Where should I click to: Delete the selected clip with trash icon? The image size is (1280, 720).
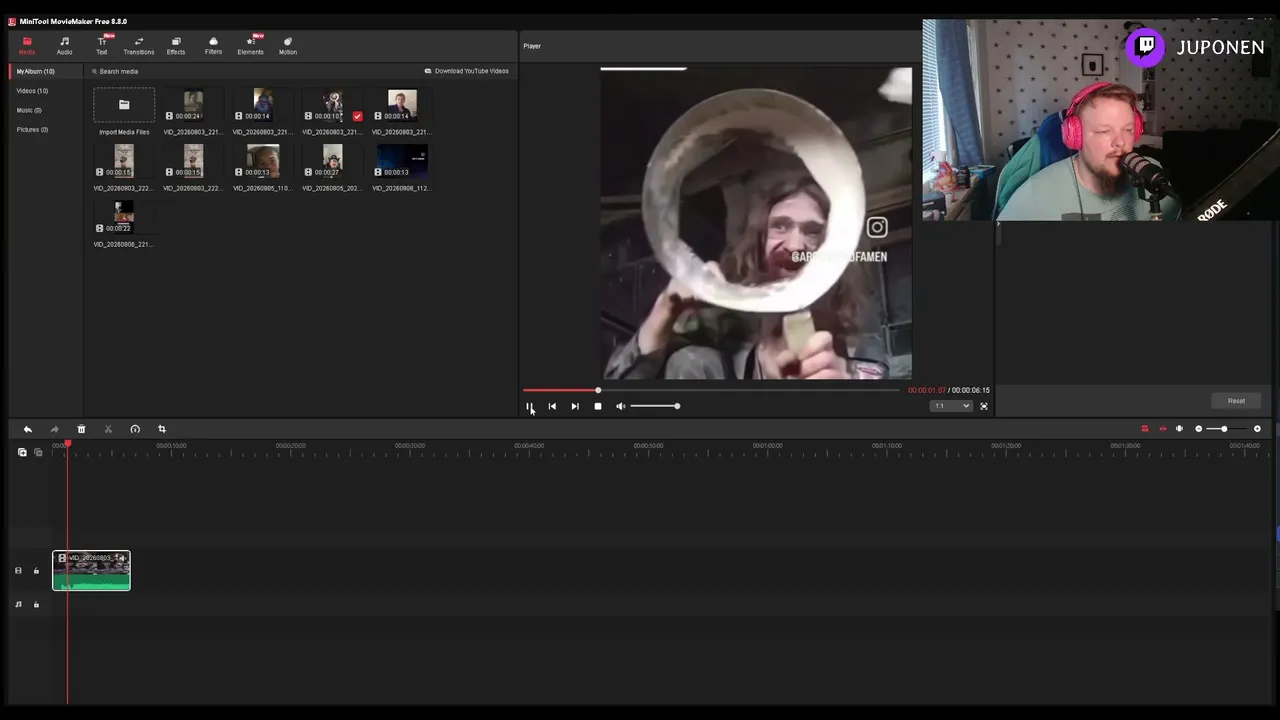[81, 429]
